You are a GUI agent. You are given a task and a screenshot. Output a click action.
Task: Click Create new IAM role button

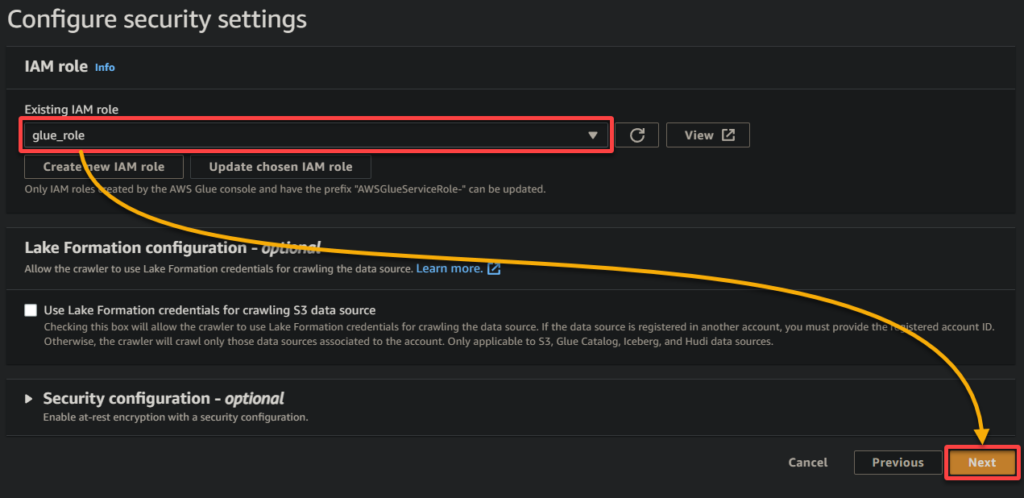[104, 167]
